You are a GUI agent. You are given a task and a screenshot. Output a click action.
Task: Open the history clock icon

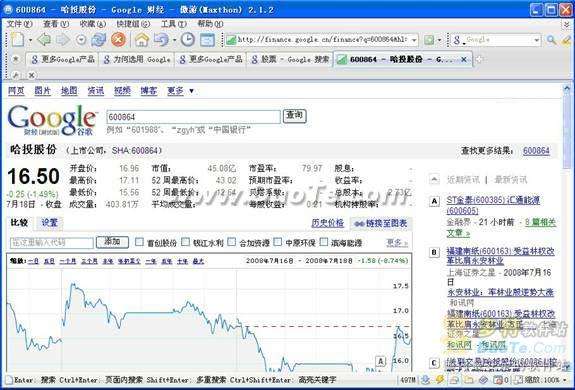[x=188, y=40]
